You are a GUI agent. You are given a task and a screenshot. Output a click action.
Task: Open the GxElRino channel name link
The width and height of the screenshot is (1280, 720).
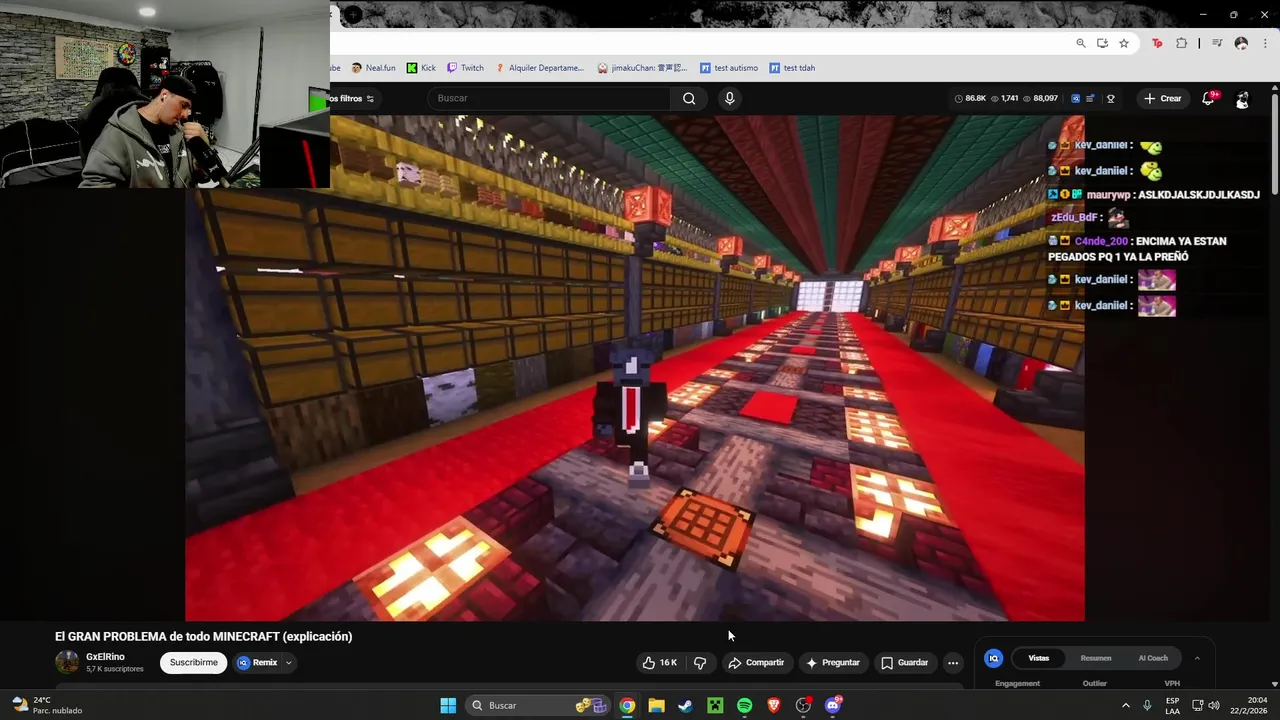(105, 657)
